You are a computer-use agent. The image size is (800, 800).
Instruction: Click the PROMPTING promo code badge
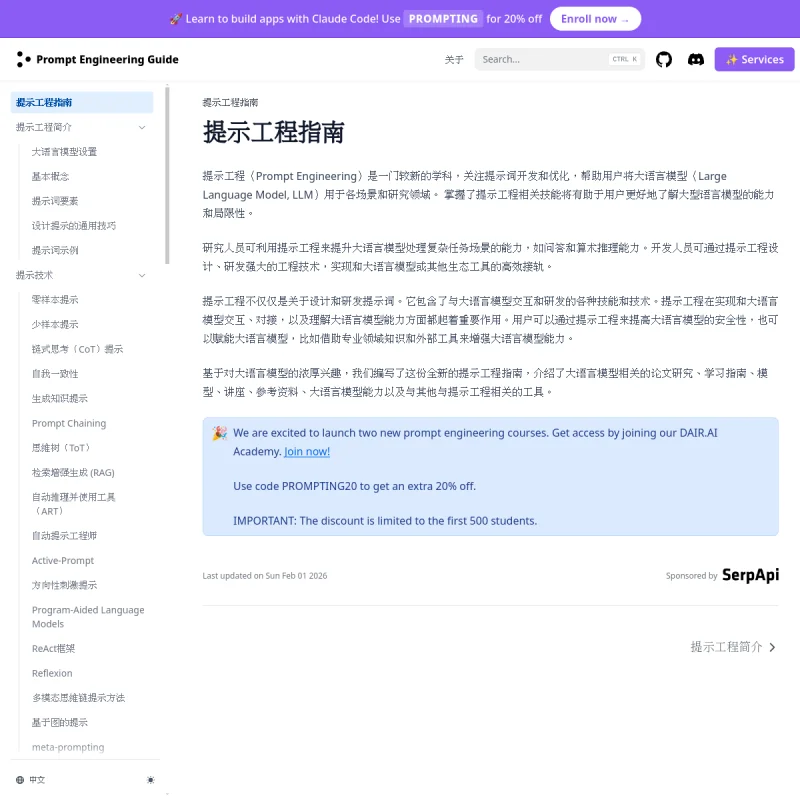(x=443, y=19)
